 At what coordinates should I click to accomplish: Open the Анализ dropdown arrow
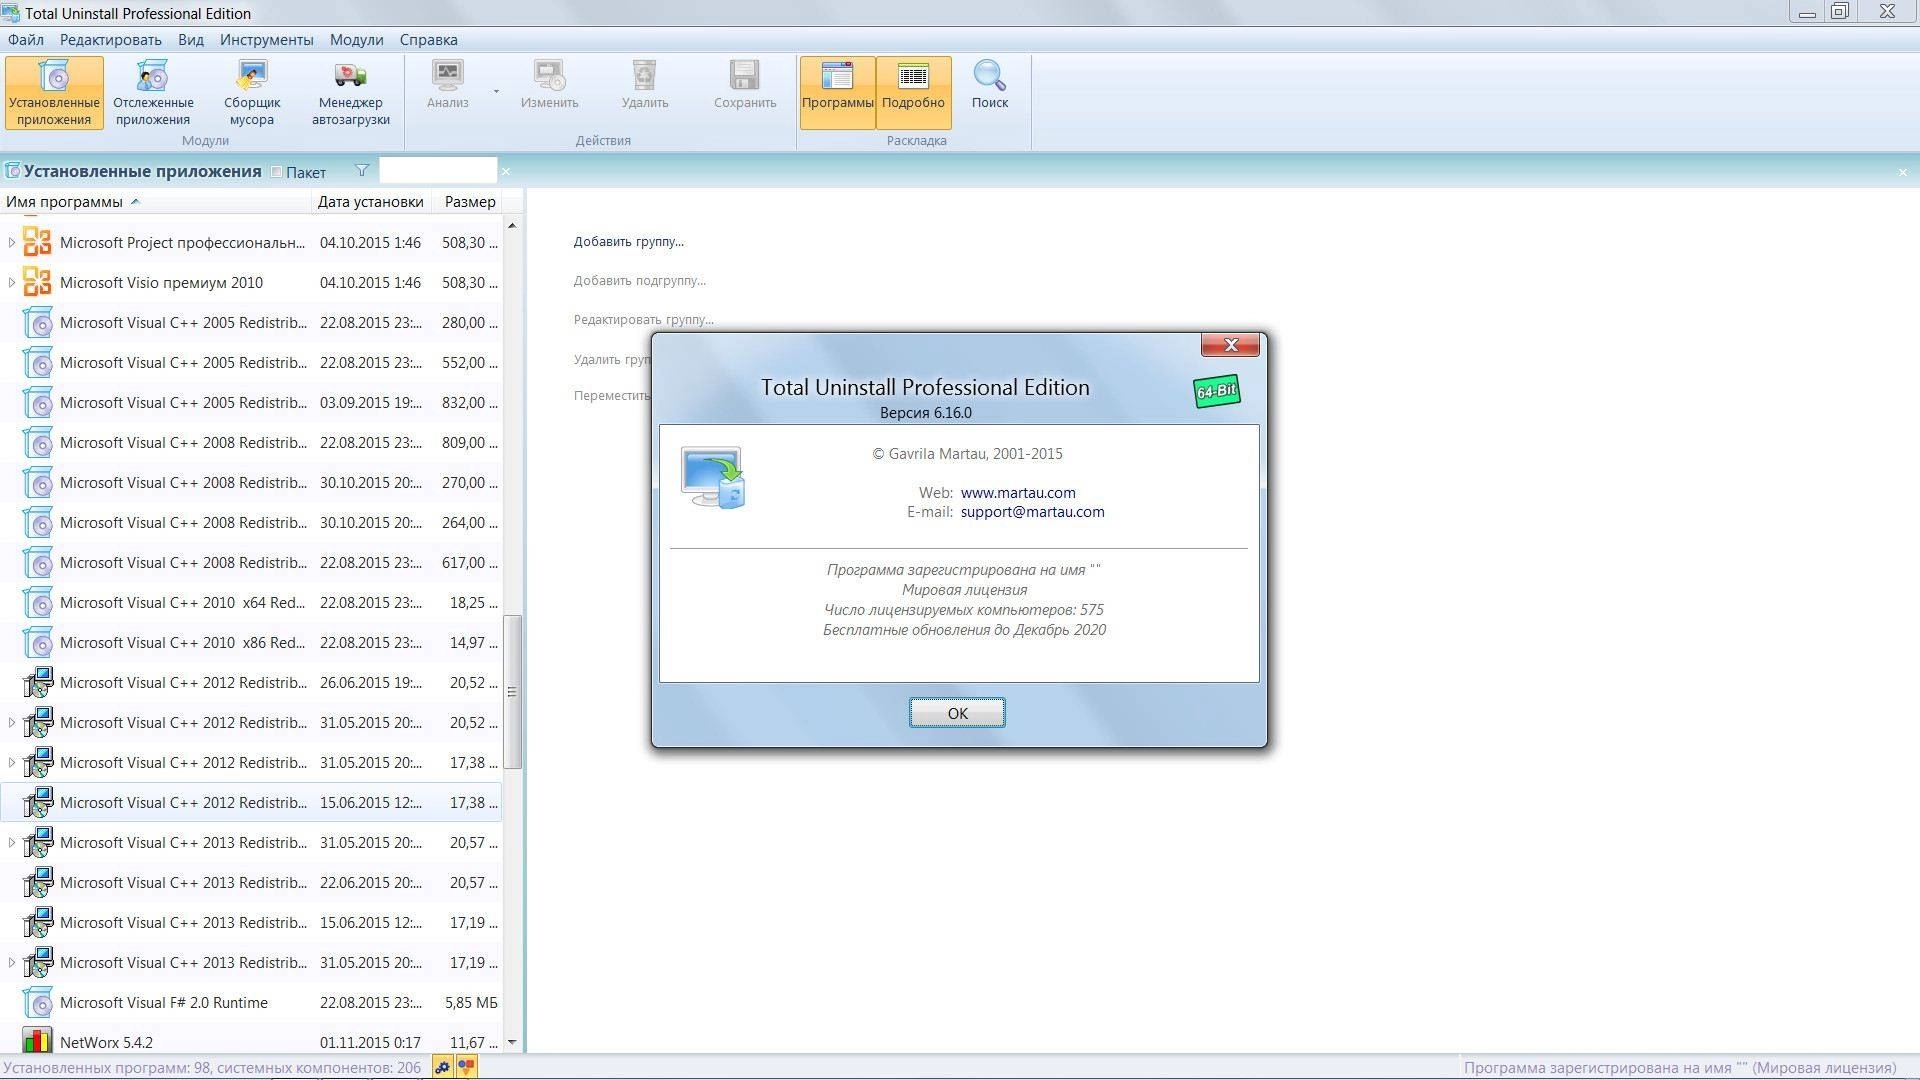click(496, 91)
